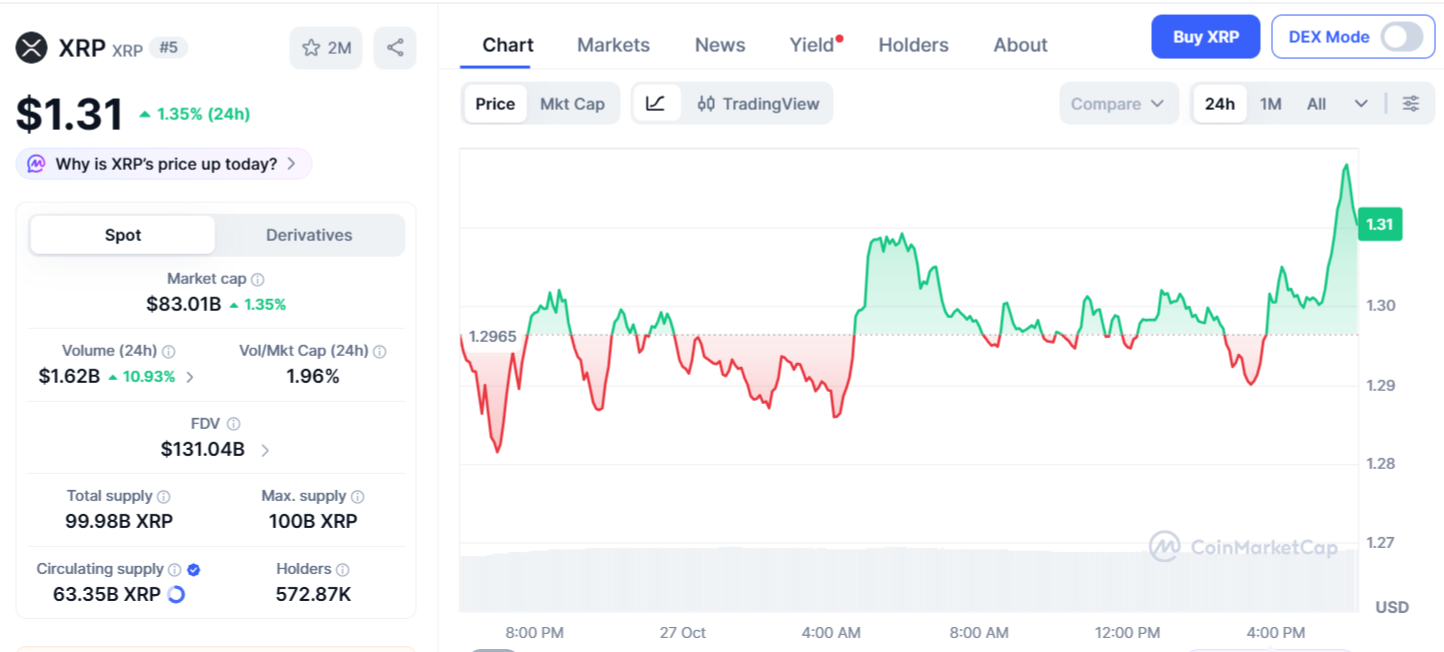Open the Holders tab
Screen dimensions: 1444x652
913,45
